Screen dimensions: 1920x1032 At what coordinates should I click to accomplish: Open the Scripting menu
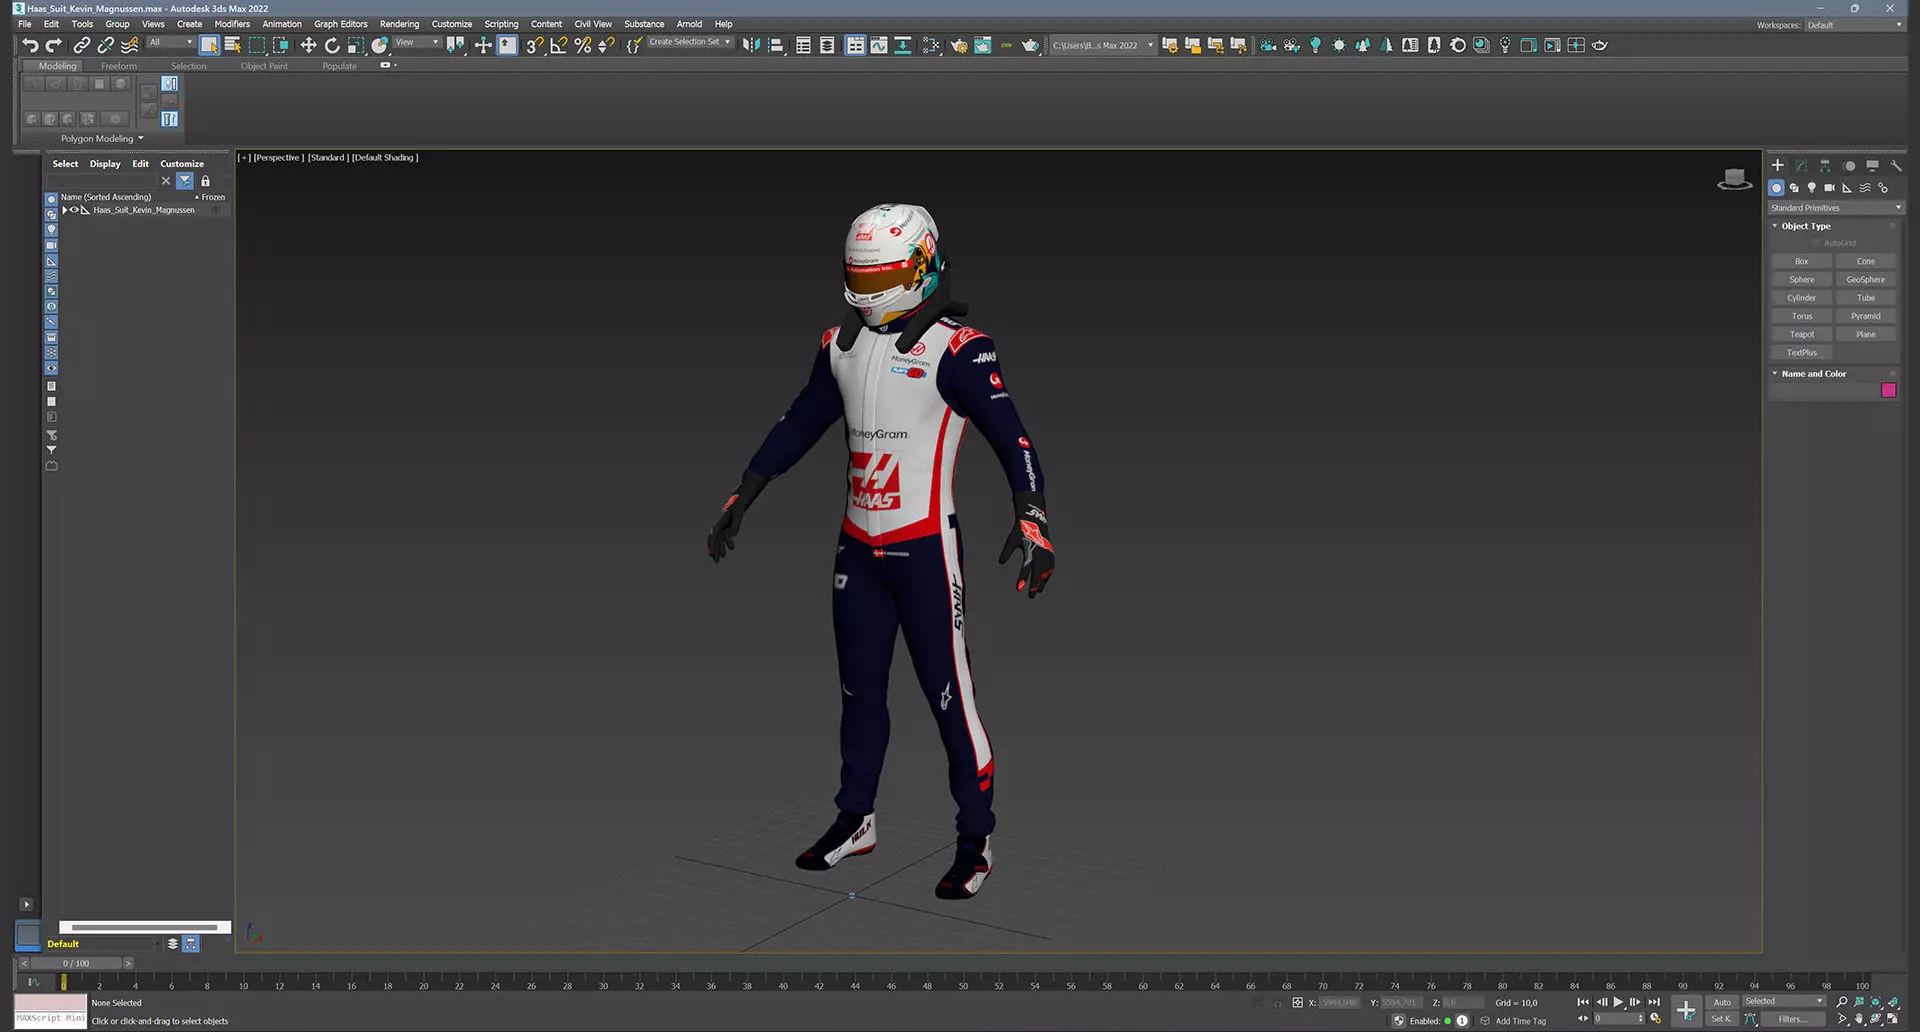pos(501,24)
